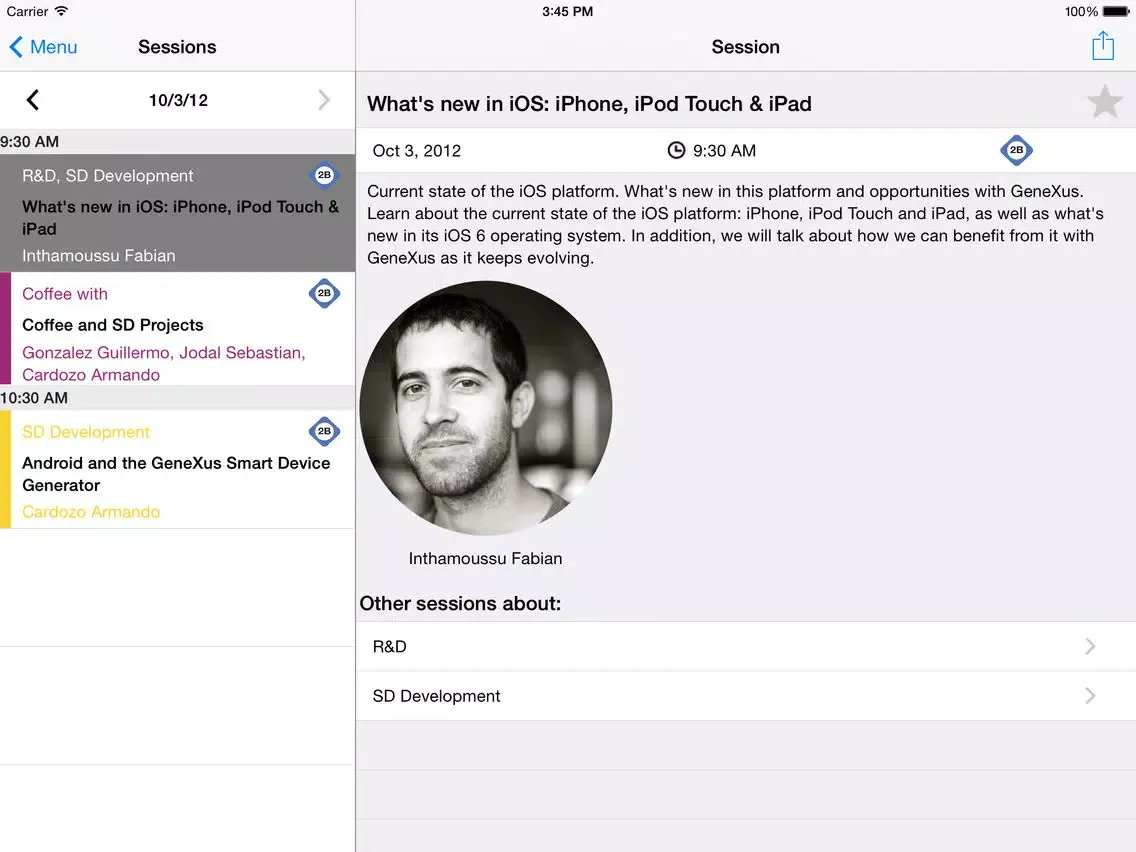Tap the 2B room badge in session details
Image resolution: width=1136 pixels, height=852 pixels.
1016,150
